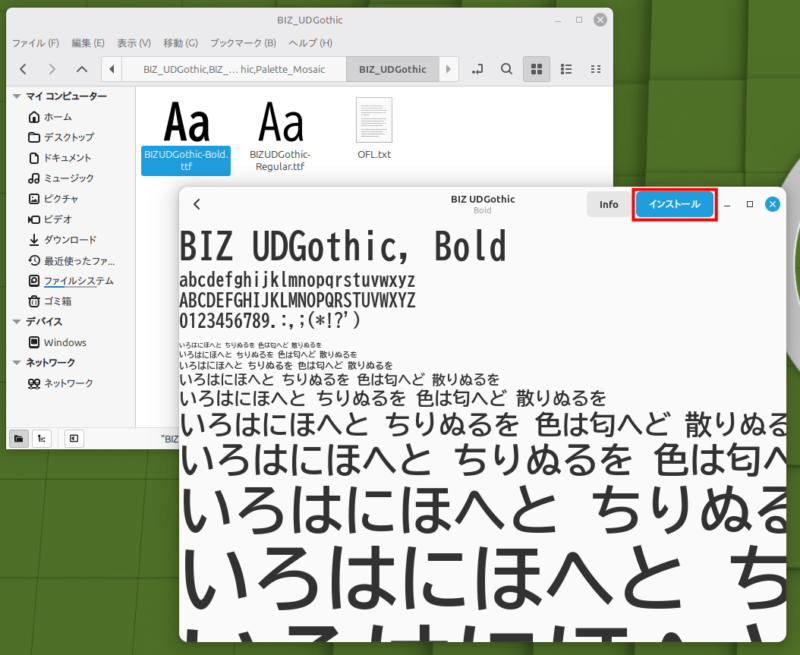Open ゴミ箱 trash in sidebar
The image size is (800, 655).
pos(57,301)
